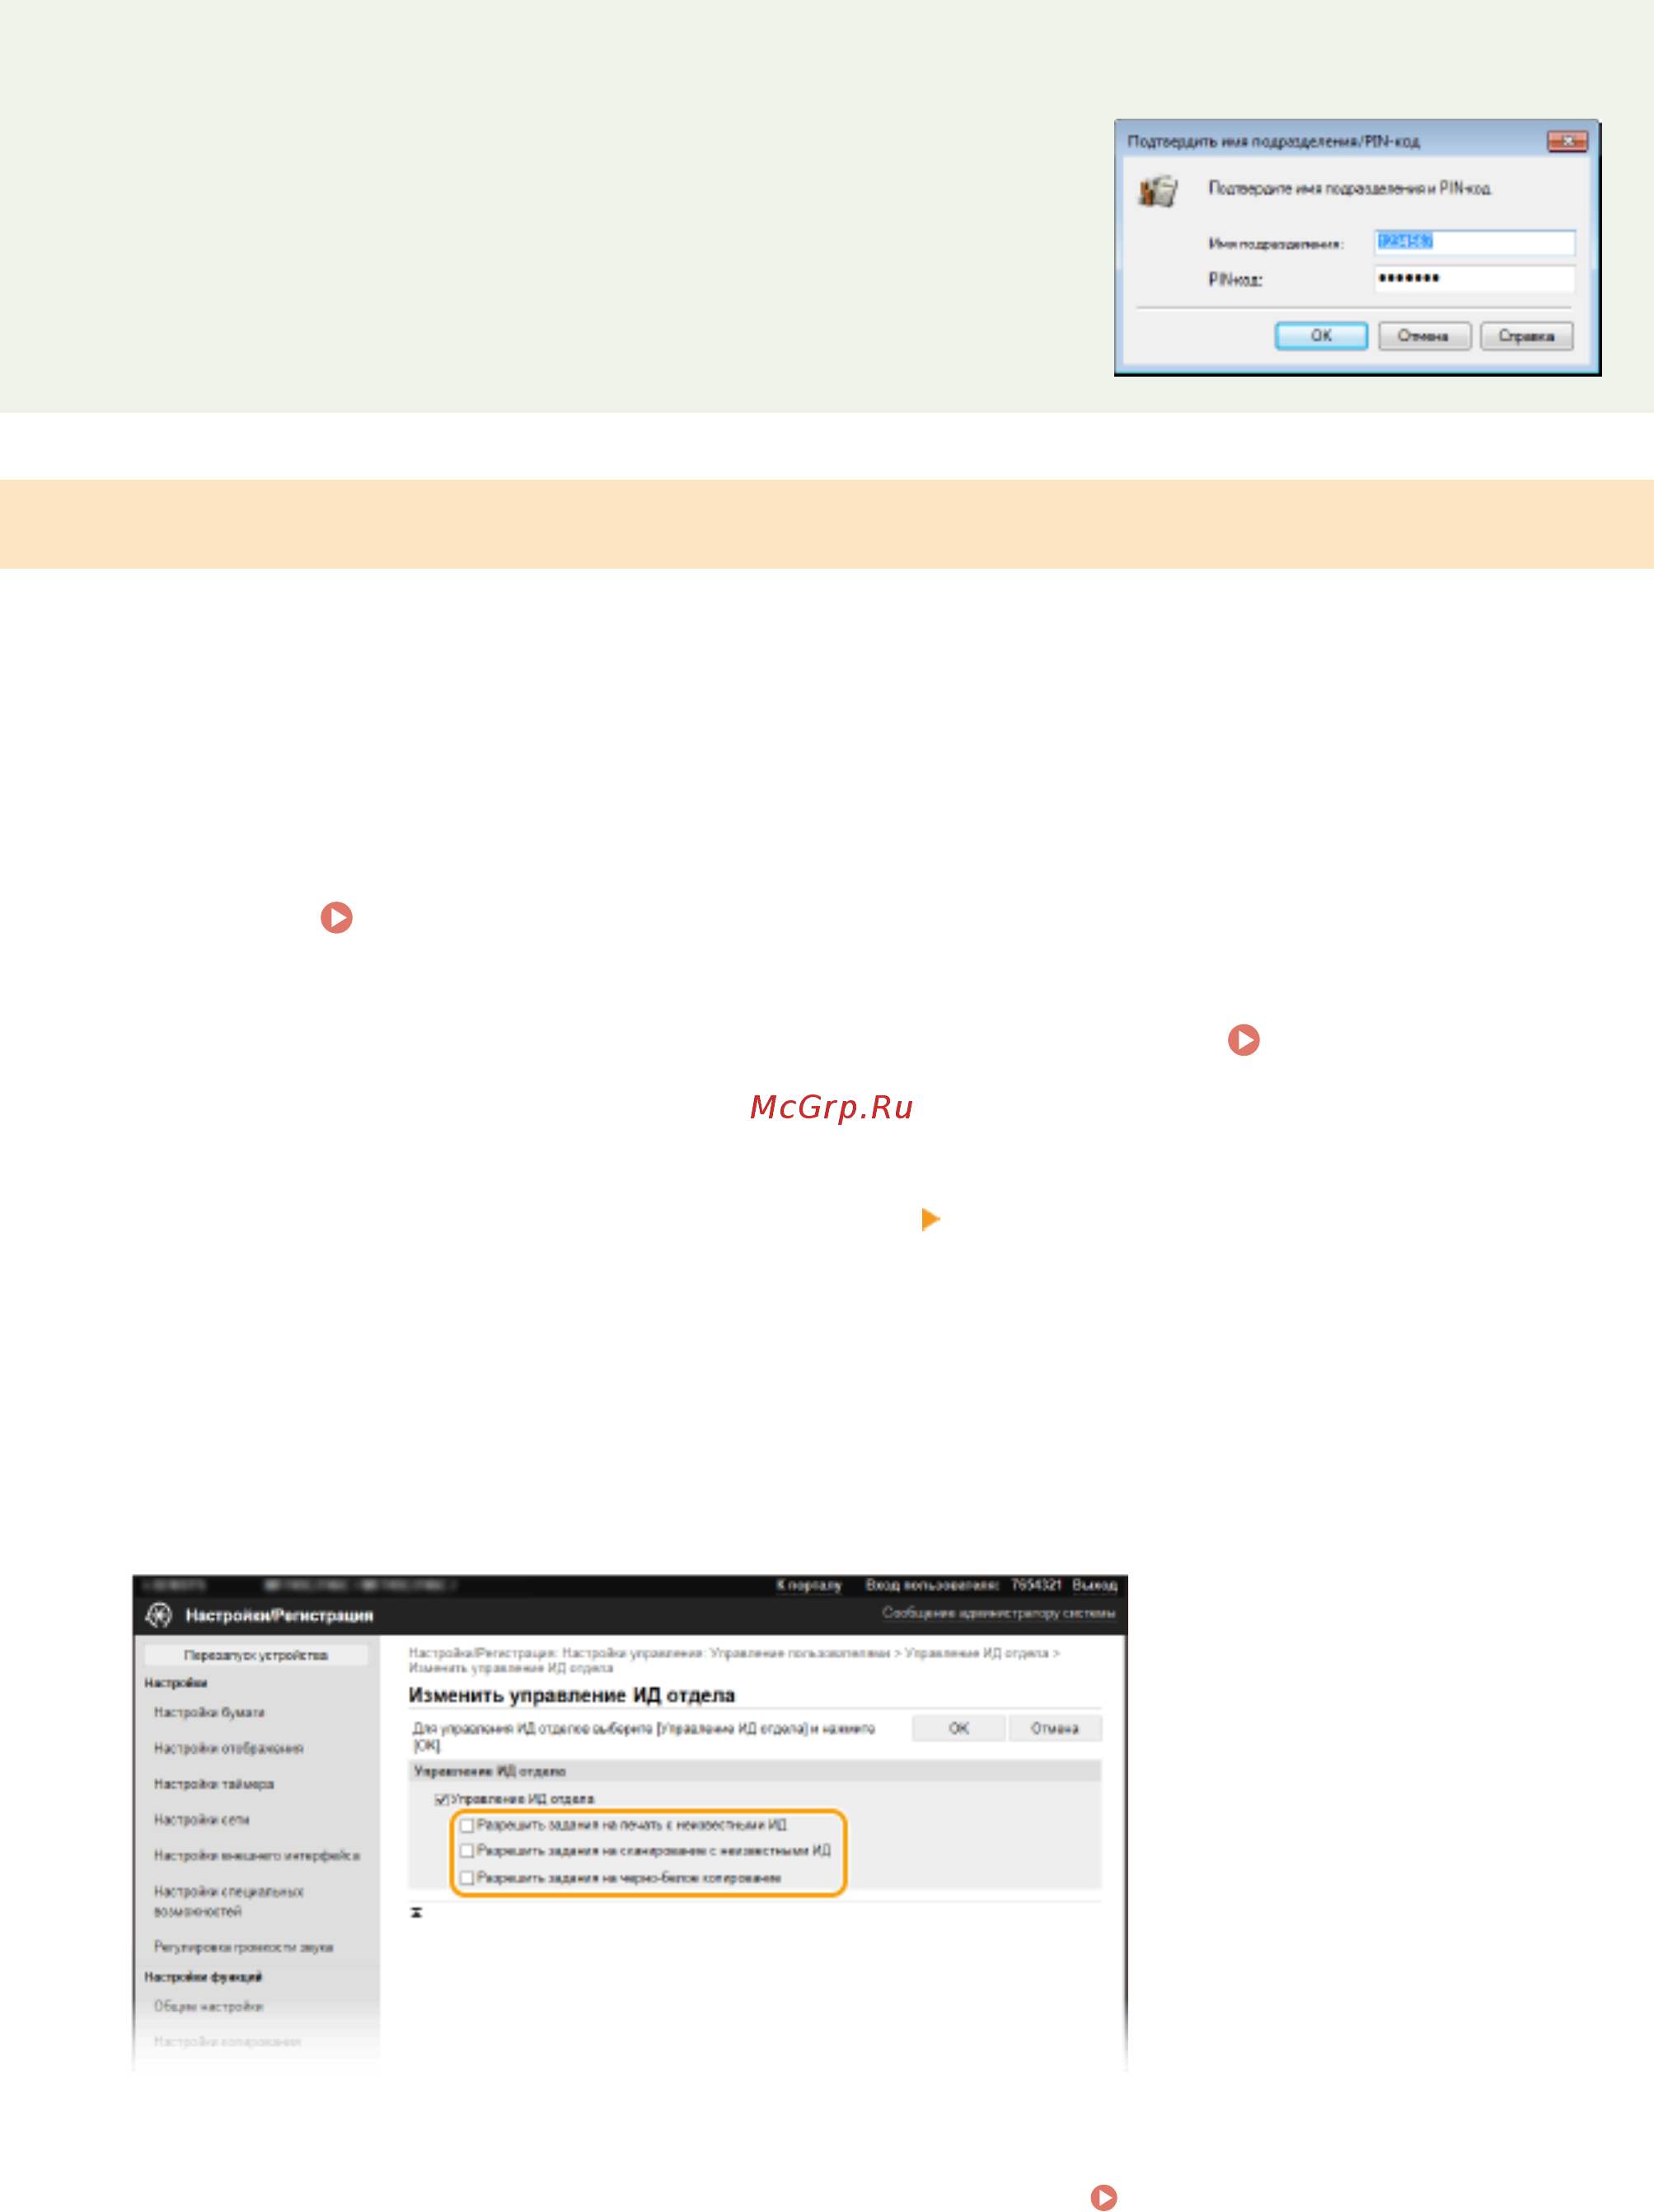Log out via the Выход link

[x=1094, y=1585]
